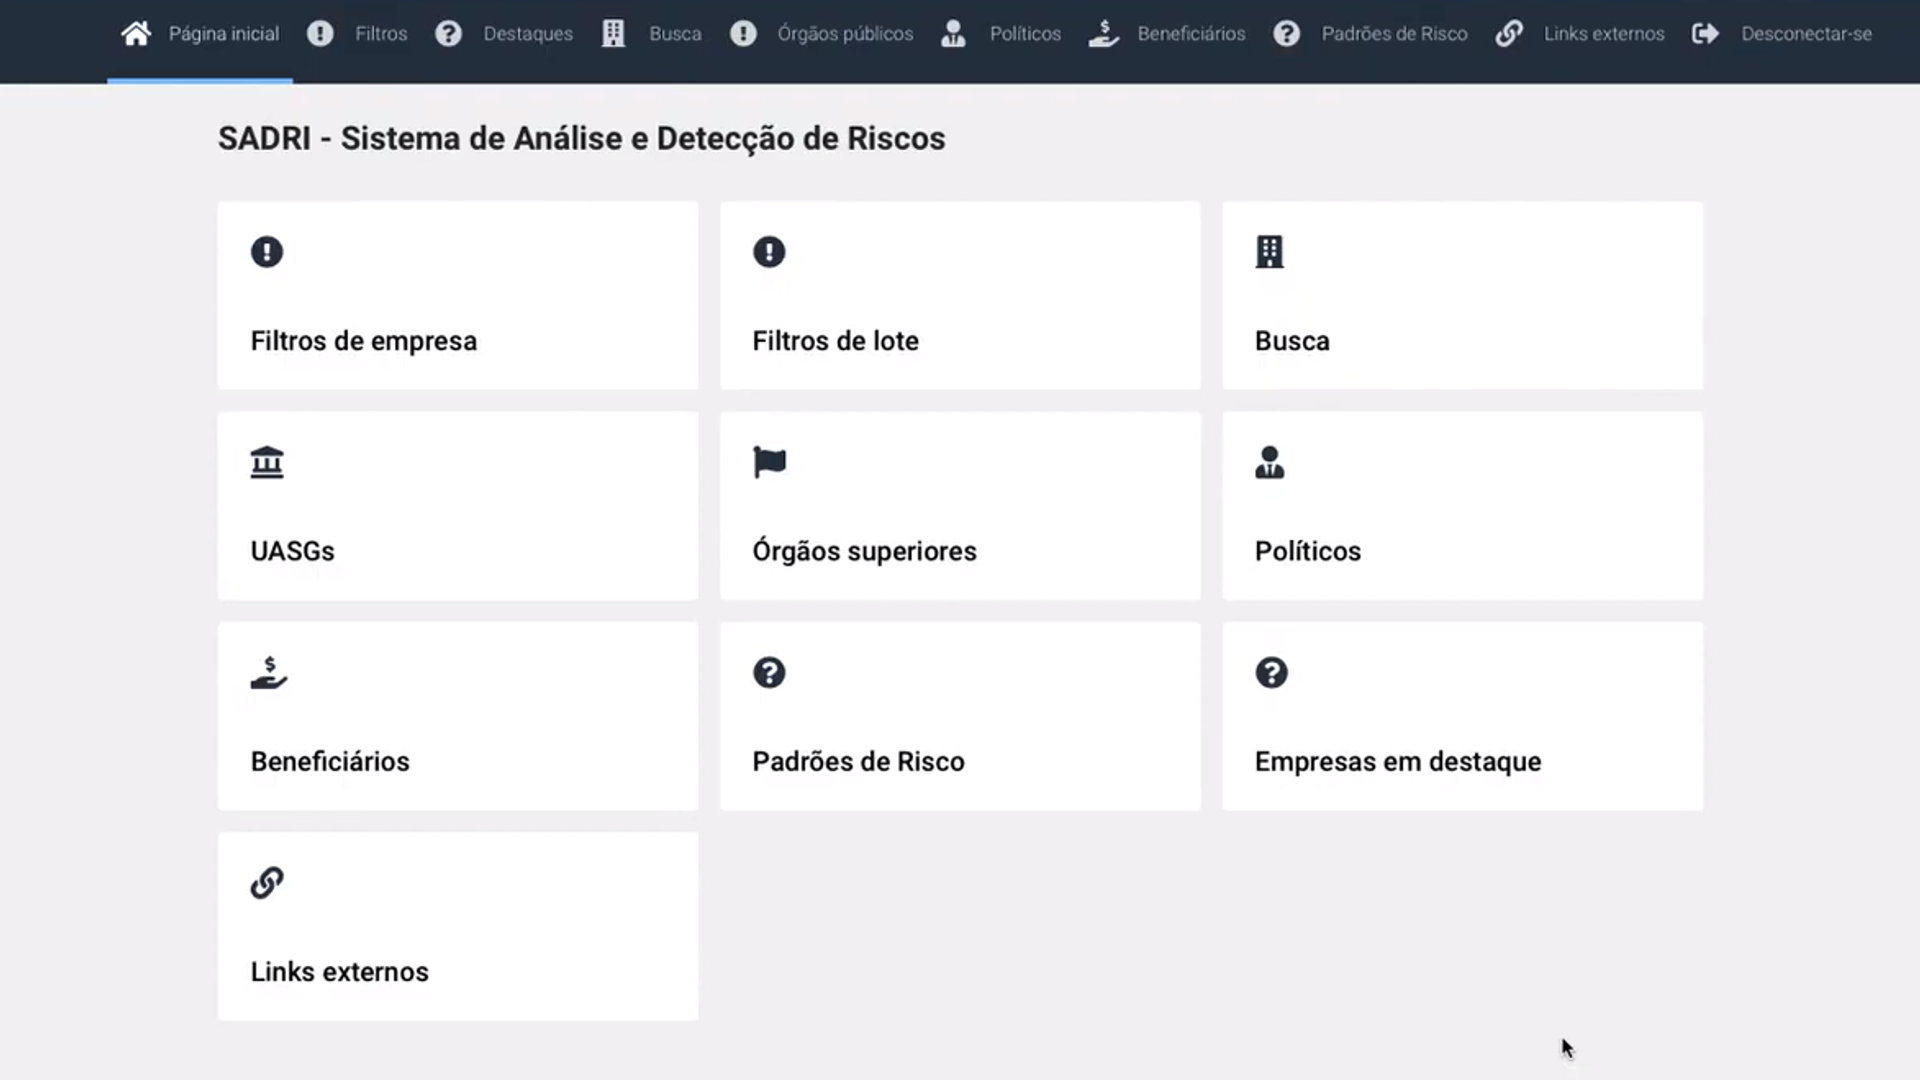Open the Links externos card title
1920x1080 pixels.
pos(339,972)
